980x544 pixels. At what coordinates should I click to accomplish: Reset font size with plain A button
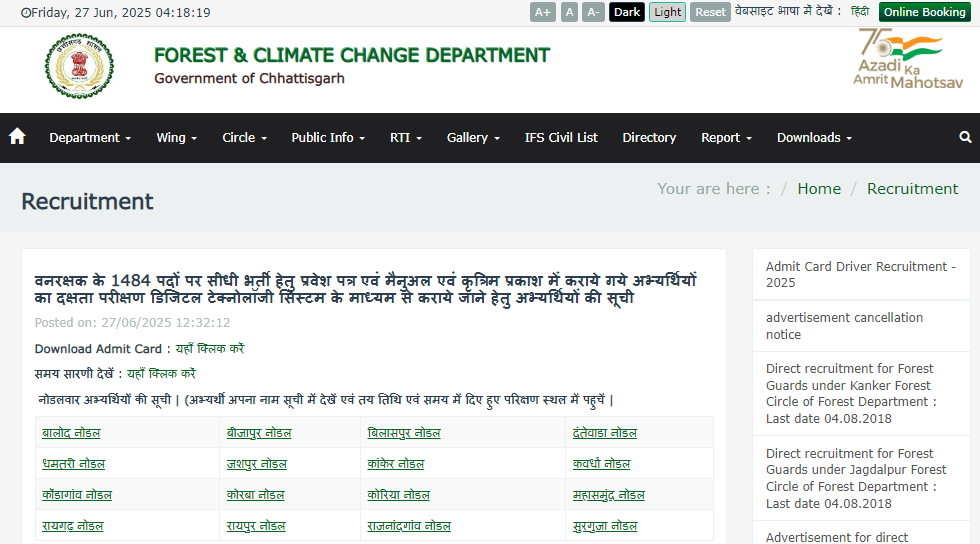[x=569, y=12]
